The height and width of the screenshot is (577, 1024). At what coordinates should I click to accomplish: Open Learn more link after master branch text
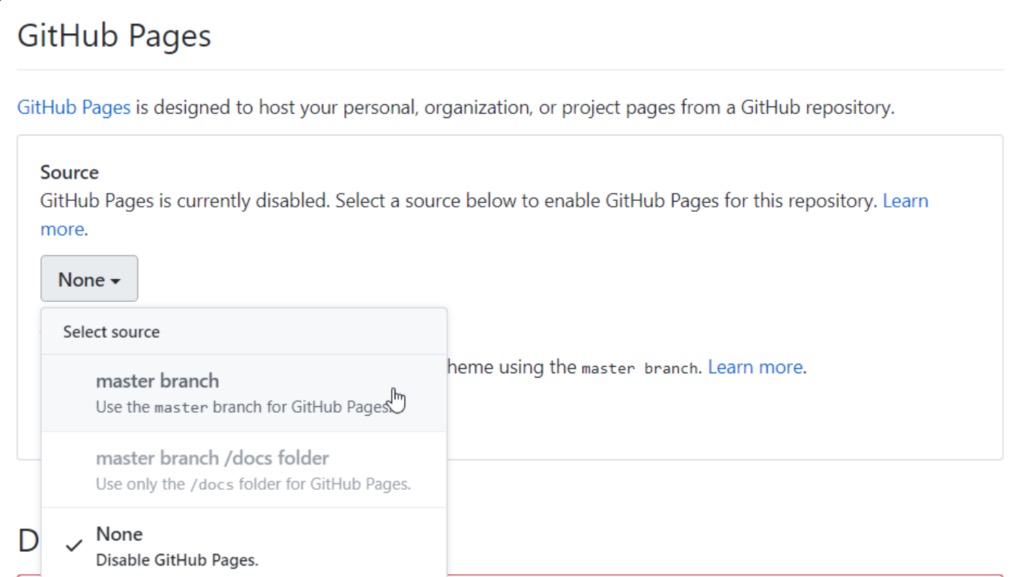(x=756, y=367)
